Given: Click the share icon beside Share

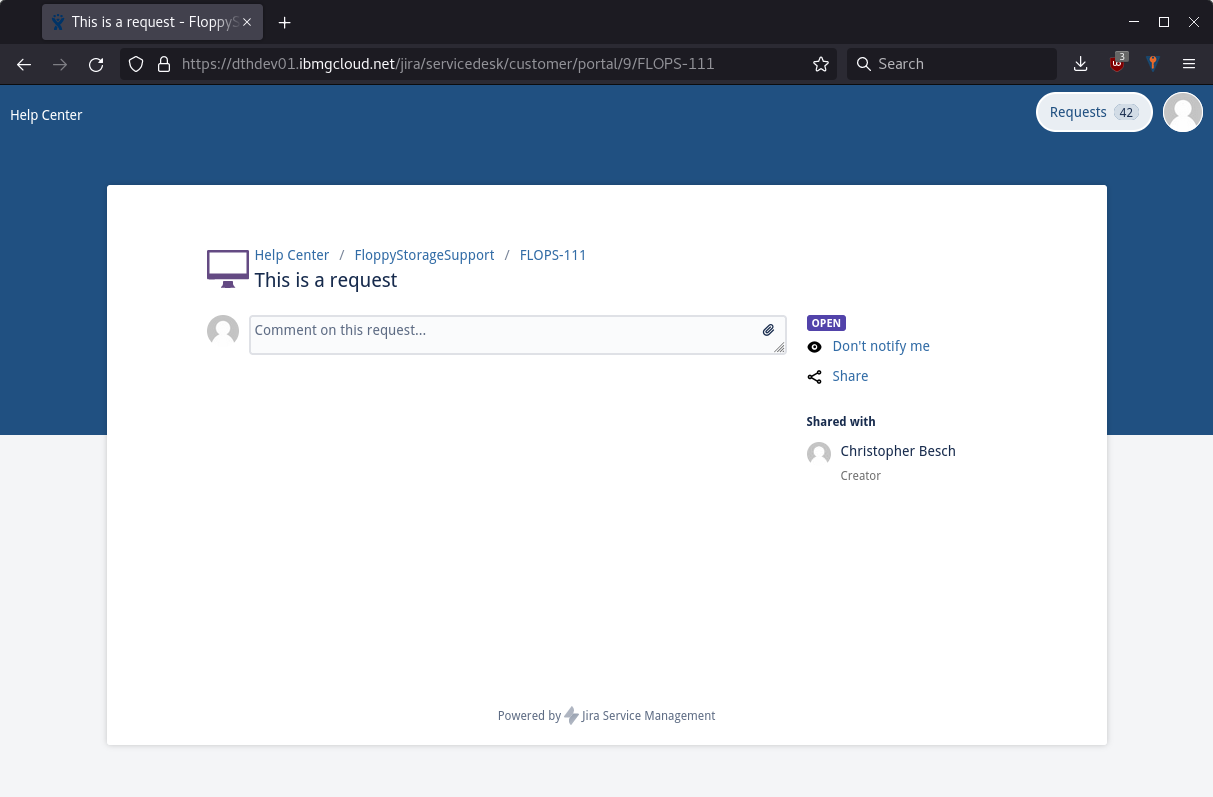Looking at the screenshot, I should tap(814, 377).
